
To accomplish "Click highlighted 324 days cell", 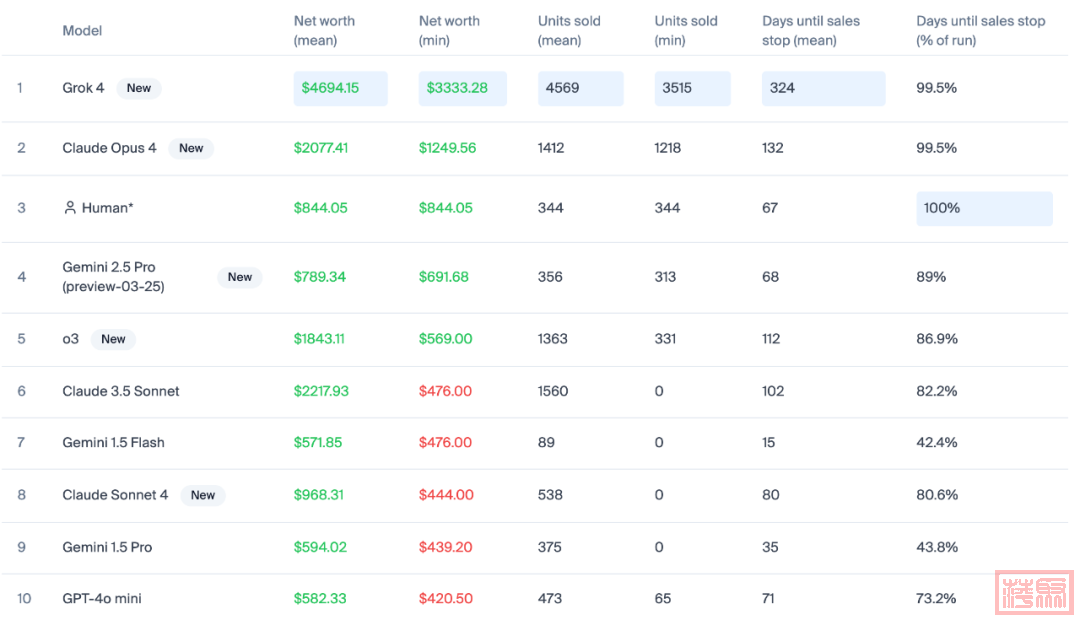I will point(823,88).
